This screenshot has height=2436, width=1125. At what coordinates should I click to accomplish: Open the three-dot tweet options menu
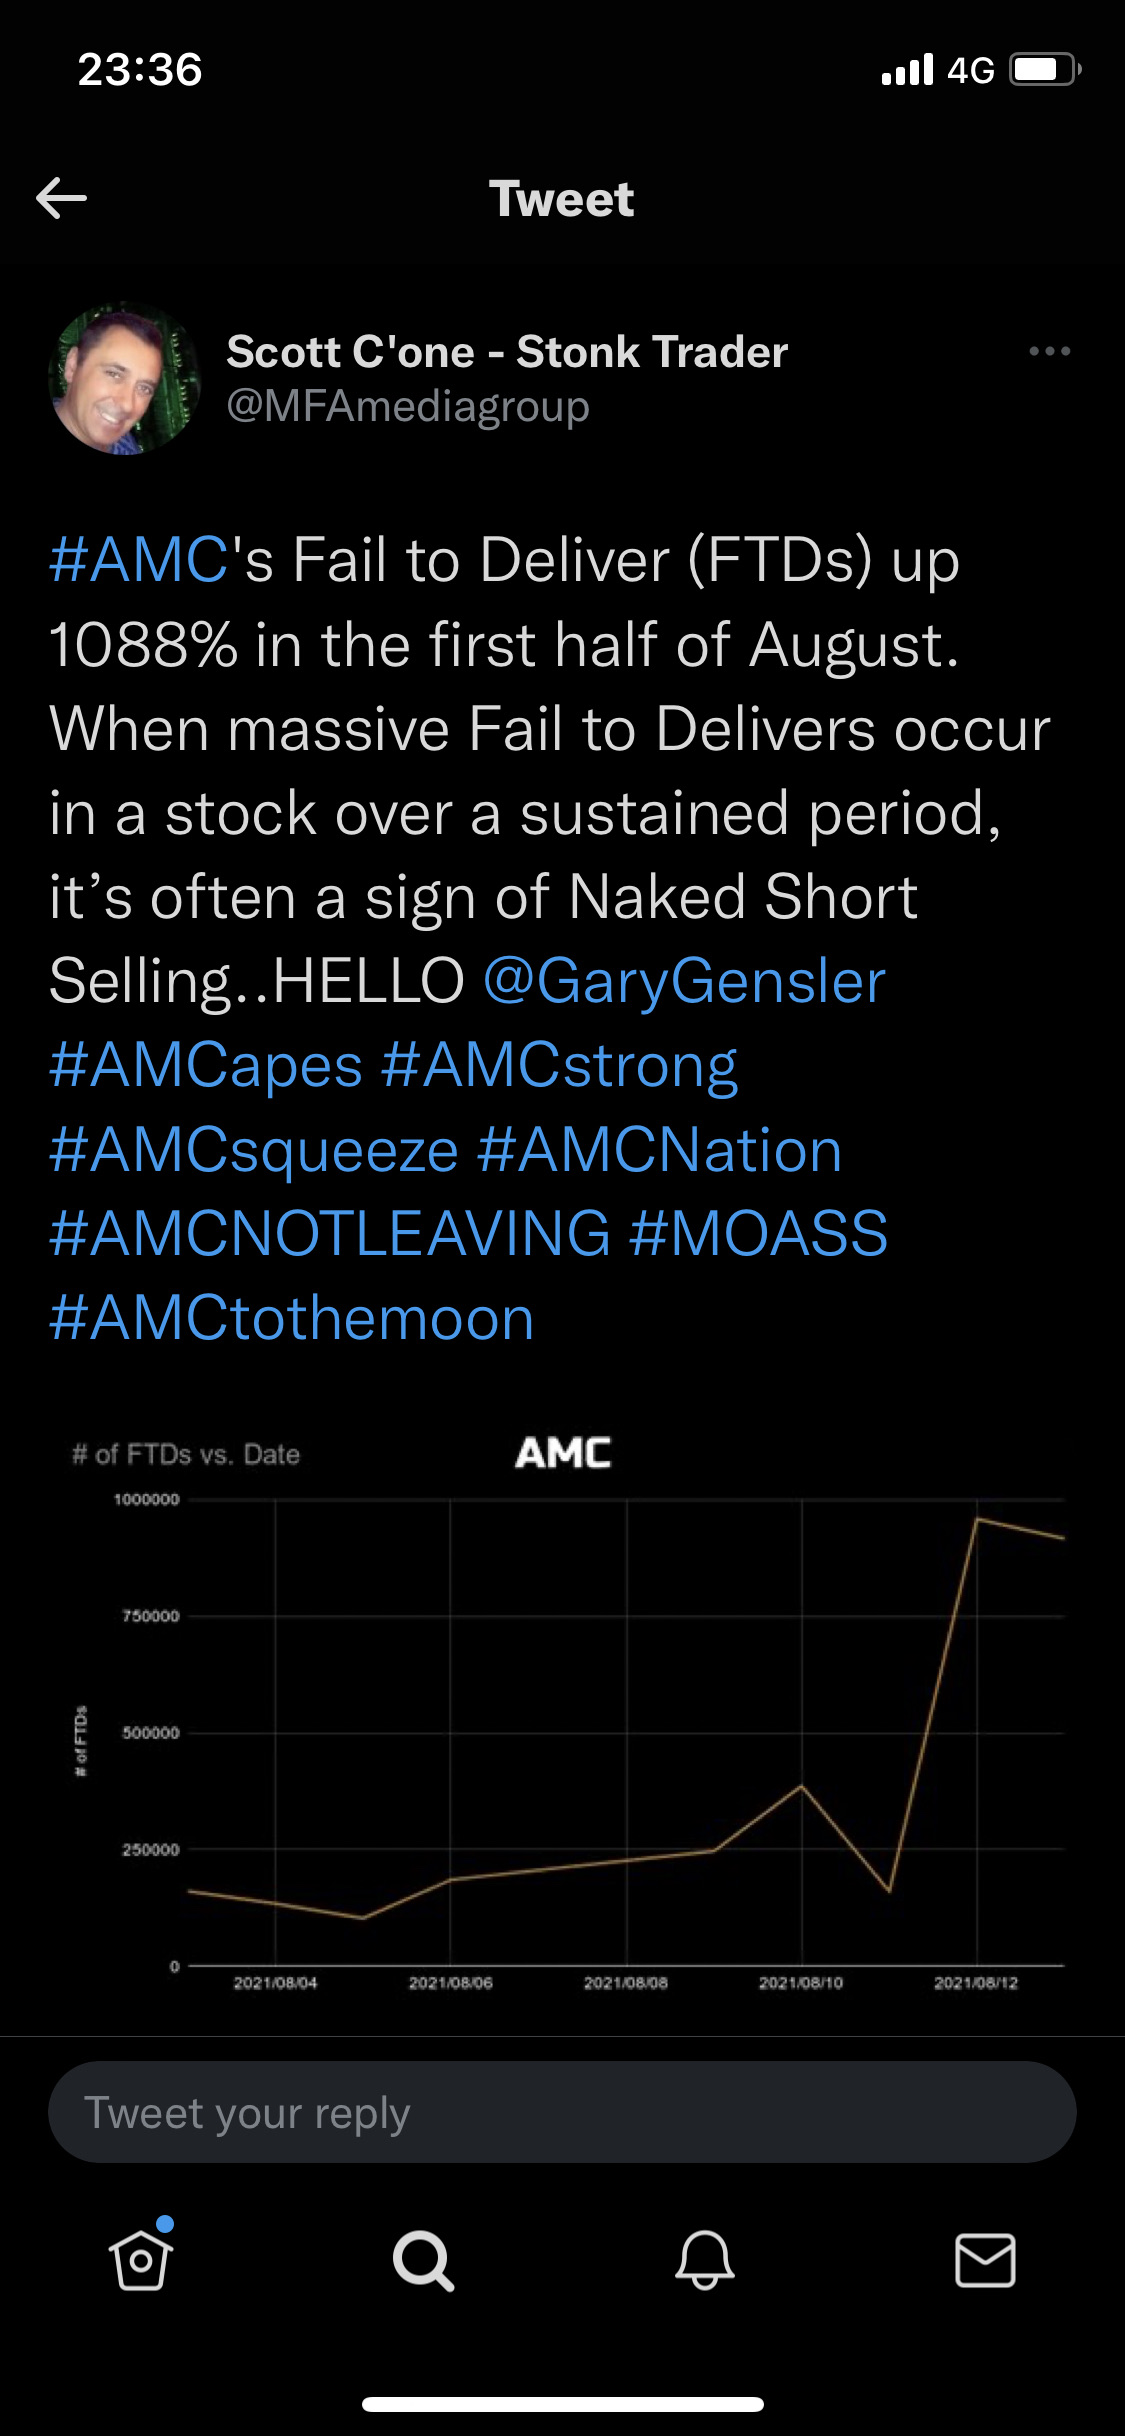coord(1050,351)
